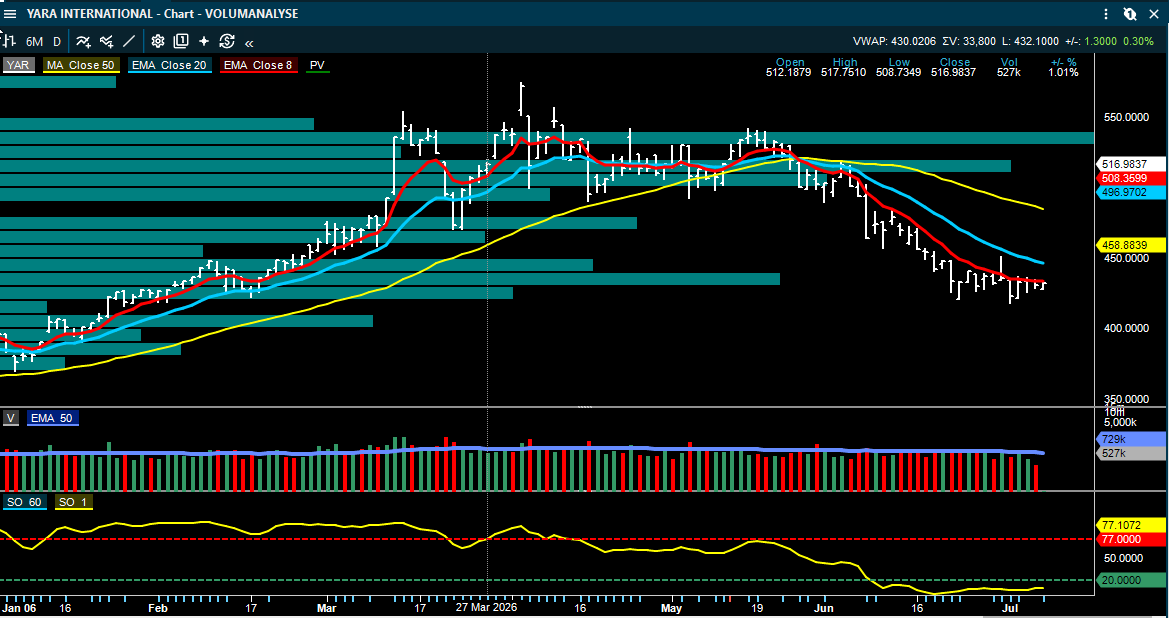Click the 27 Mar 2026 date marker

pos(487,607)
